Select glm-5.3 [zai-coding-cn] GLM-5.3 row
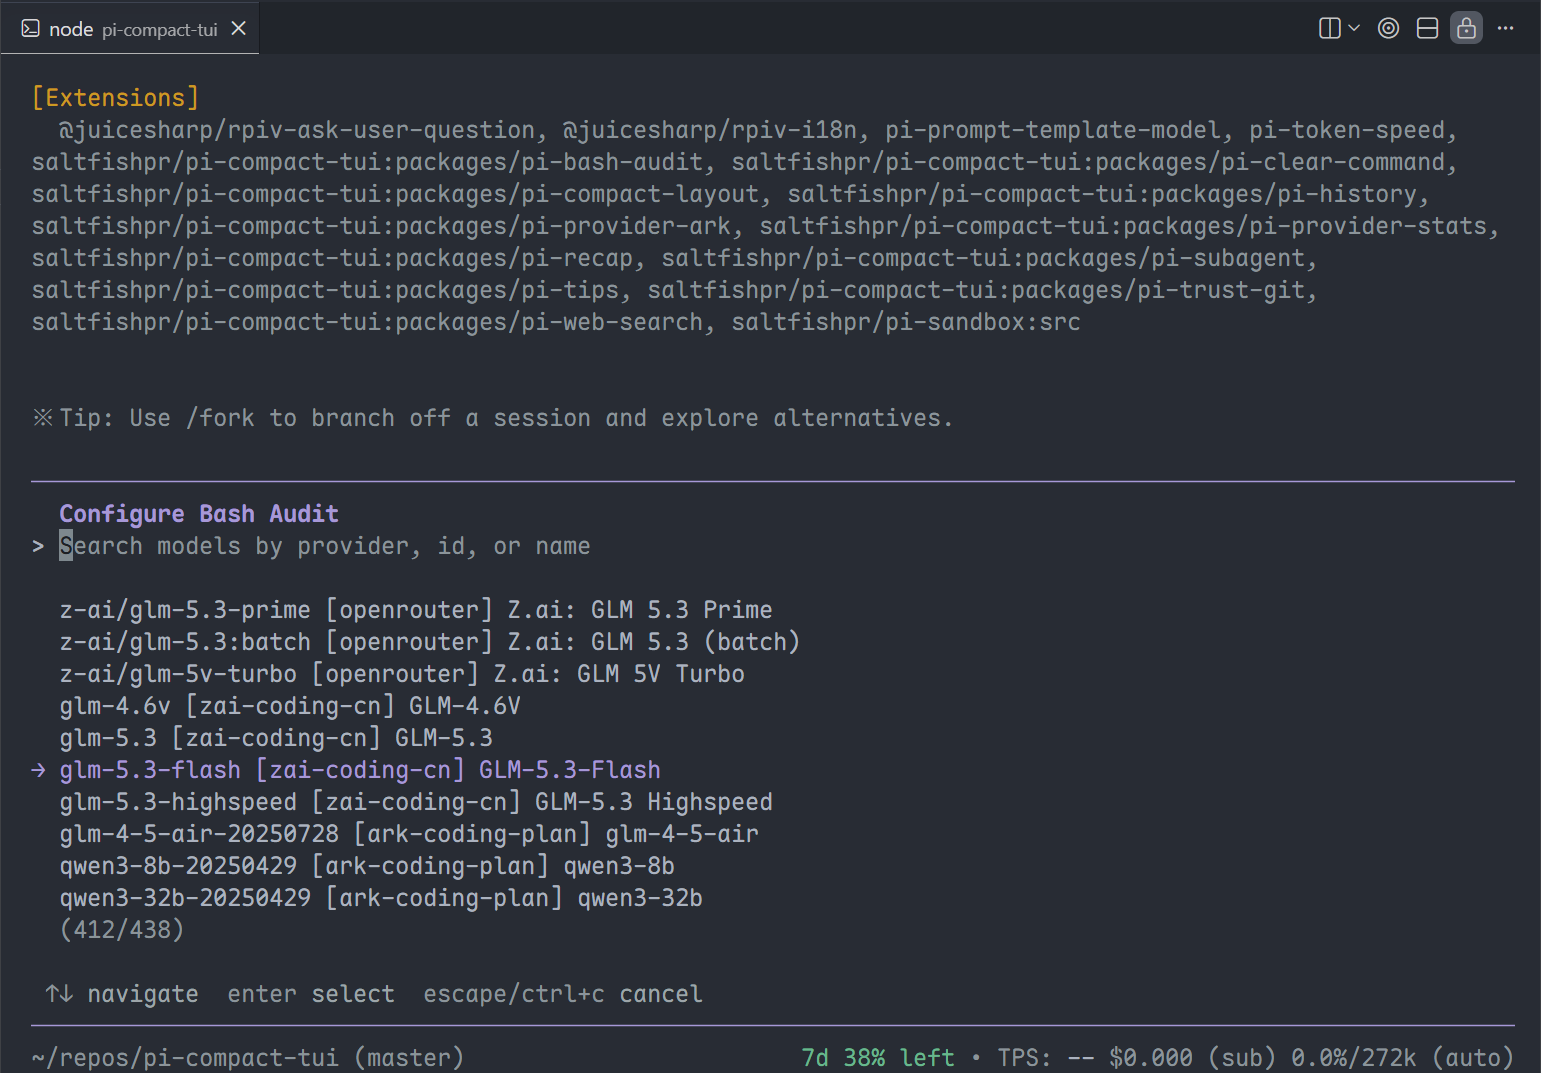The image size is (1541, 1073). (276, 738)
